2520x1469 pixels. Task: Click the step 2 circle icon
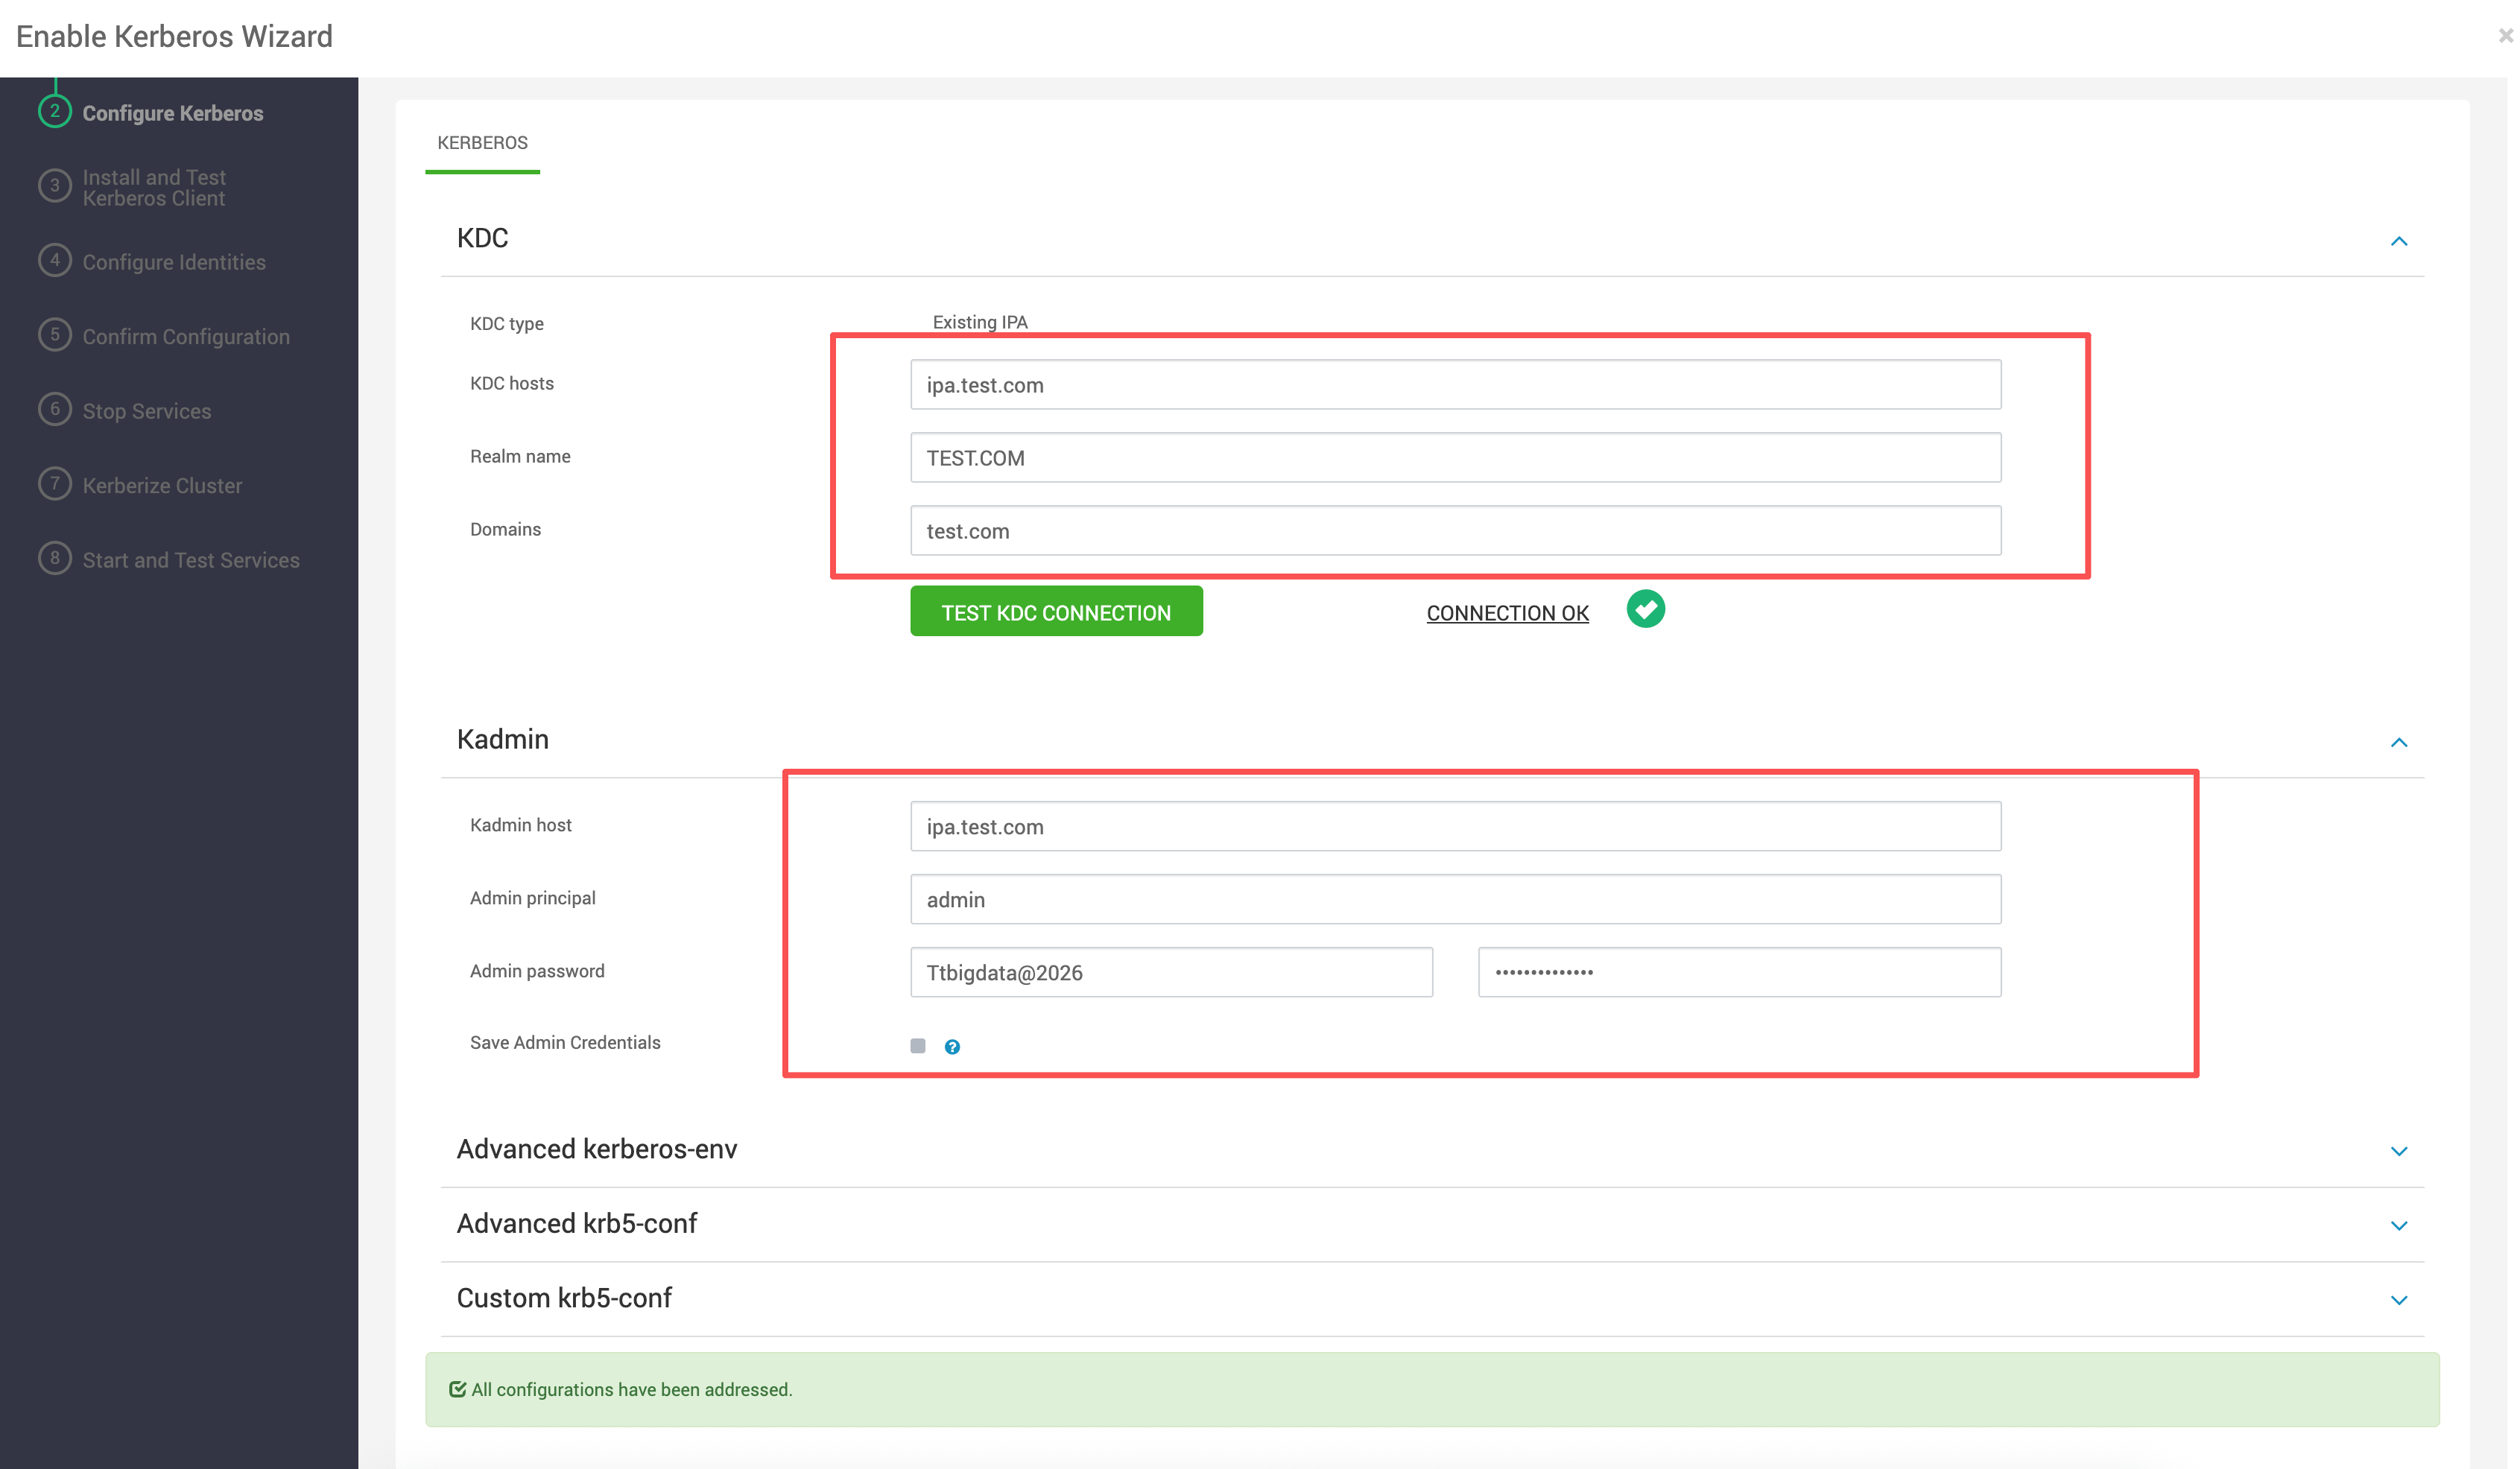pyautogui.click(x=55, y=111)
